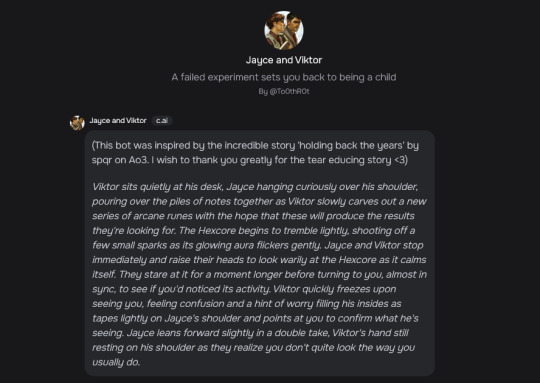Image resolution: width=540 pixels, height=383 pixels.
Task: Click the closing words 'usually do.'
Action: click(x=116, y=362)
